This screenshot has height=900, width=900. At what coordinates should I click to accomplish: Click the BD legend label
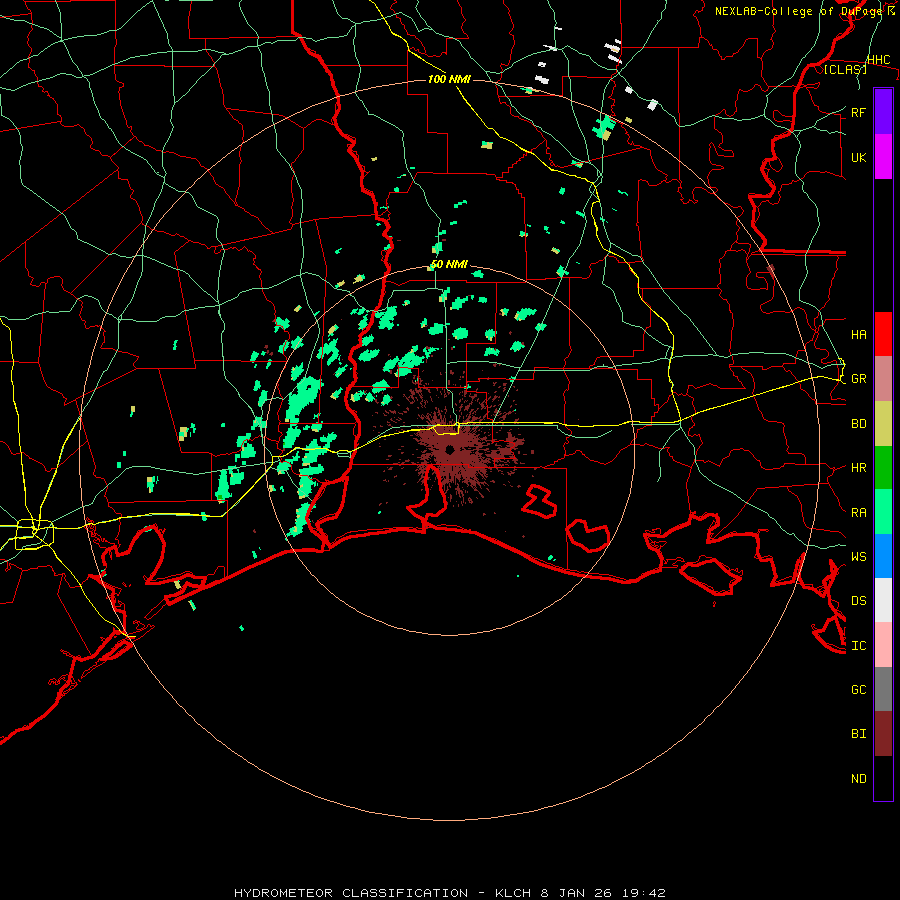[x=859, y=424]
